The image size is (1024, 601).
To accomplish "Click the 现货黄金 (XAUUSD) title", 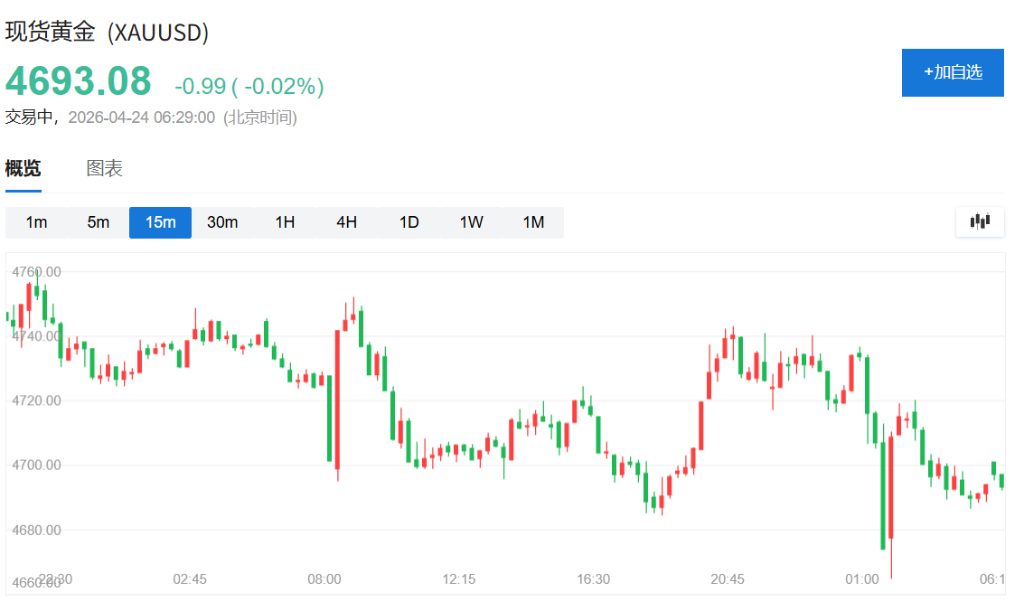I will point(107,32).
